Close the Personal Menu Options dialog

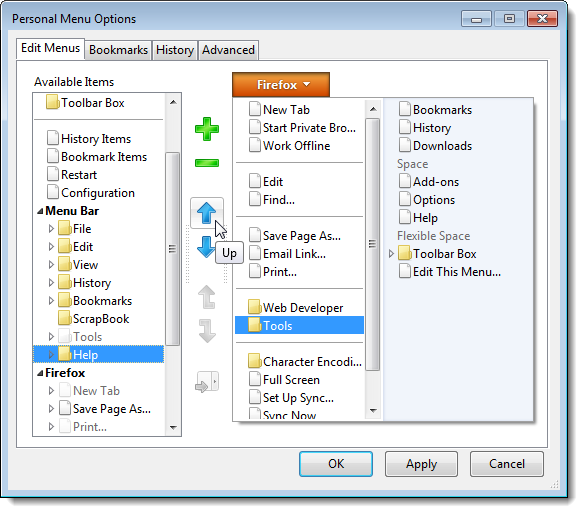[x=542, y=19]
